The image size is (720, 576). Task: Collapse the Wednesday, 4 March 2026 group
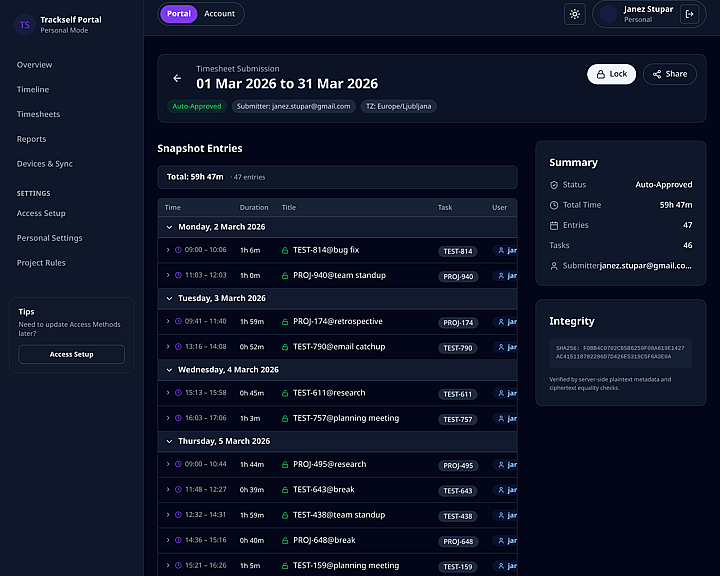169,370
